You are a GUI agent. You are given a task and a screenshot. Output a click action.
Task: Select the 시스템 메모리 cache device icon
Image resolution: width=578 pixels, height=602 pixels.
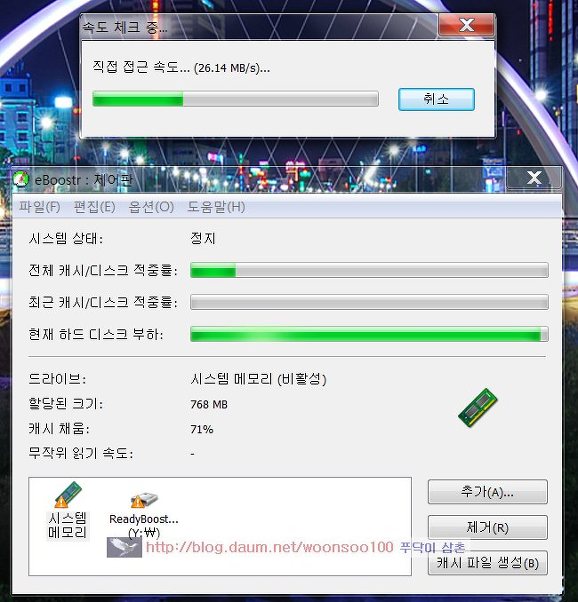point(68,494)
